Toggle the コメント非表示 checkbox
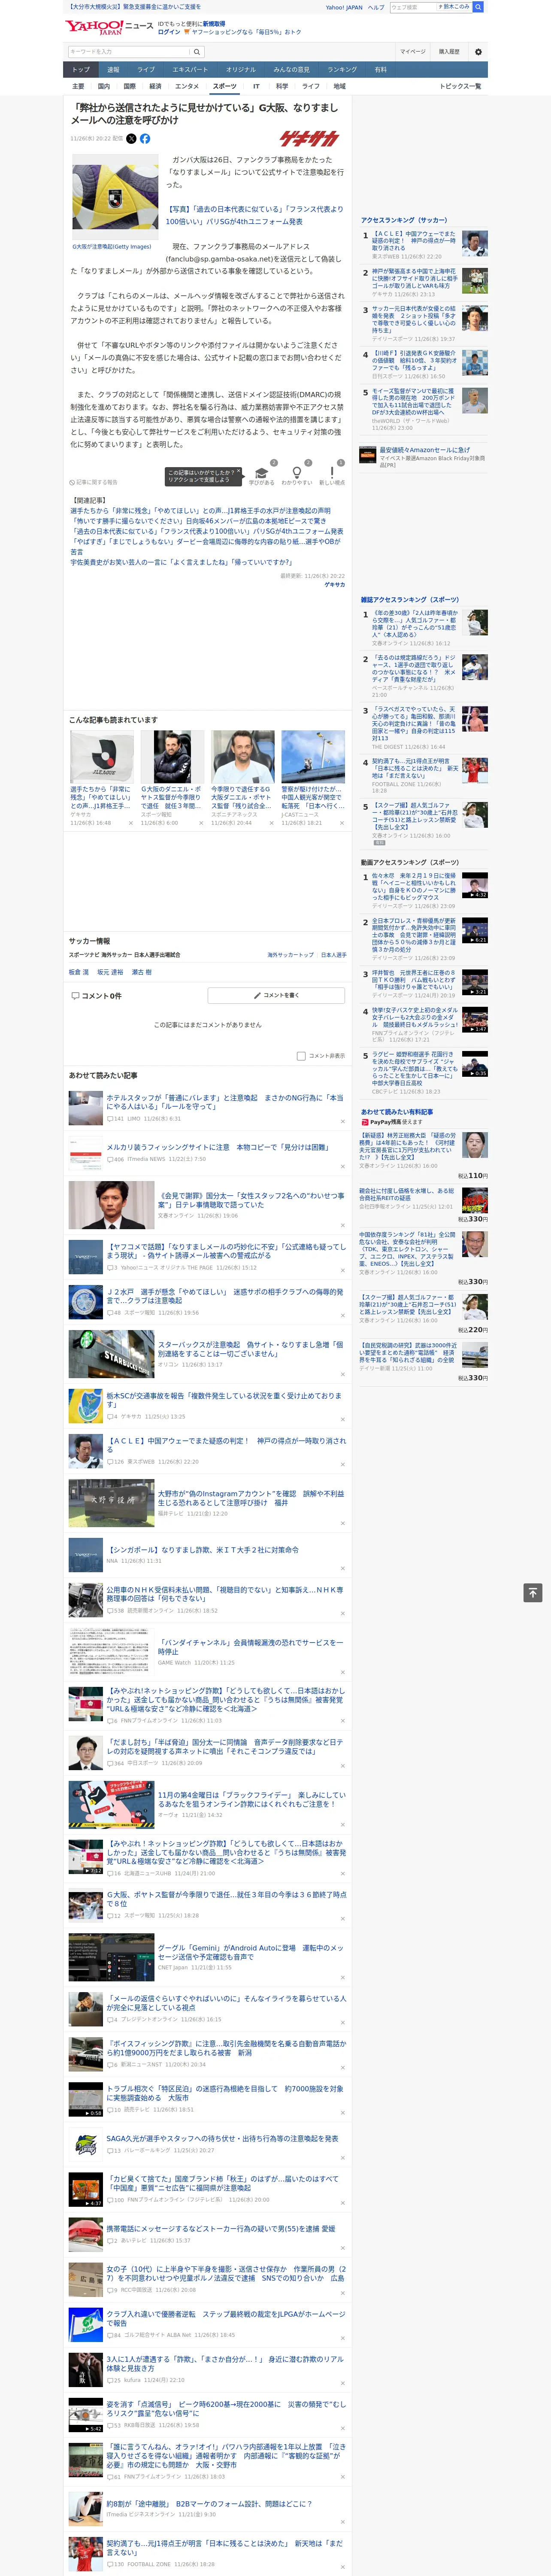Screen dimensions: 551x2576 [x=301, y=1056]
